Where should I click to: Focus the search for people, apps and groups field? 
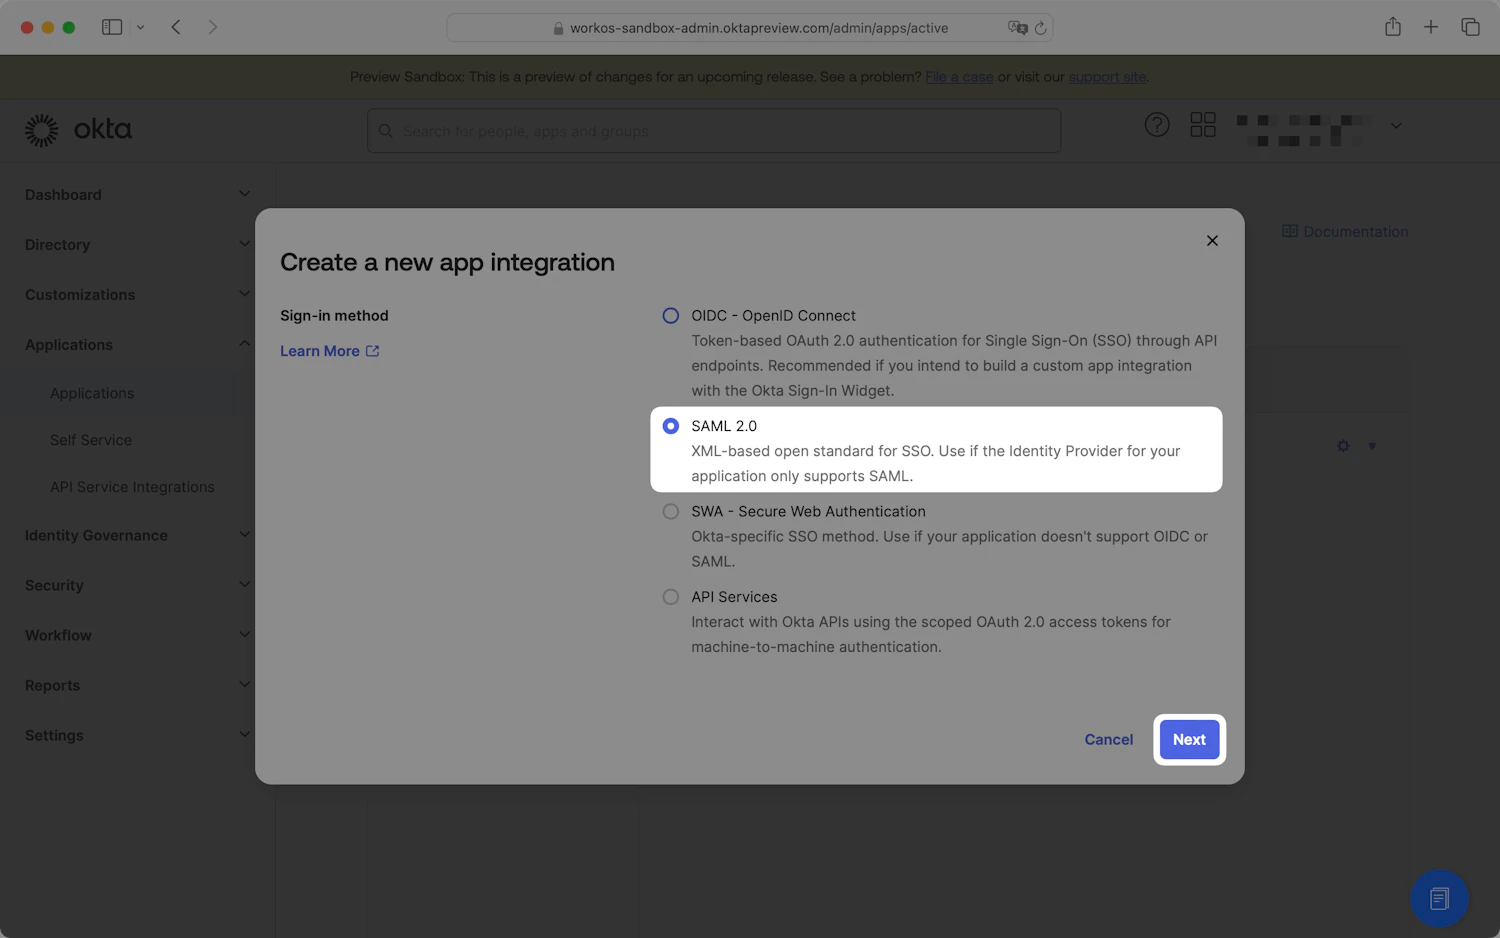[714, 131]
